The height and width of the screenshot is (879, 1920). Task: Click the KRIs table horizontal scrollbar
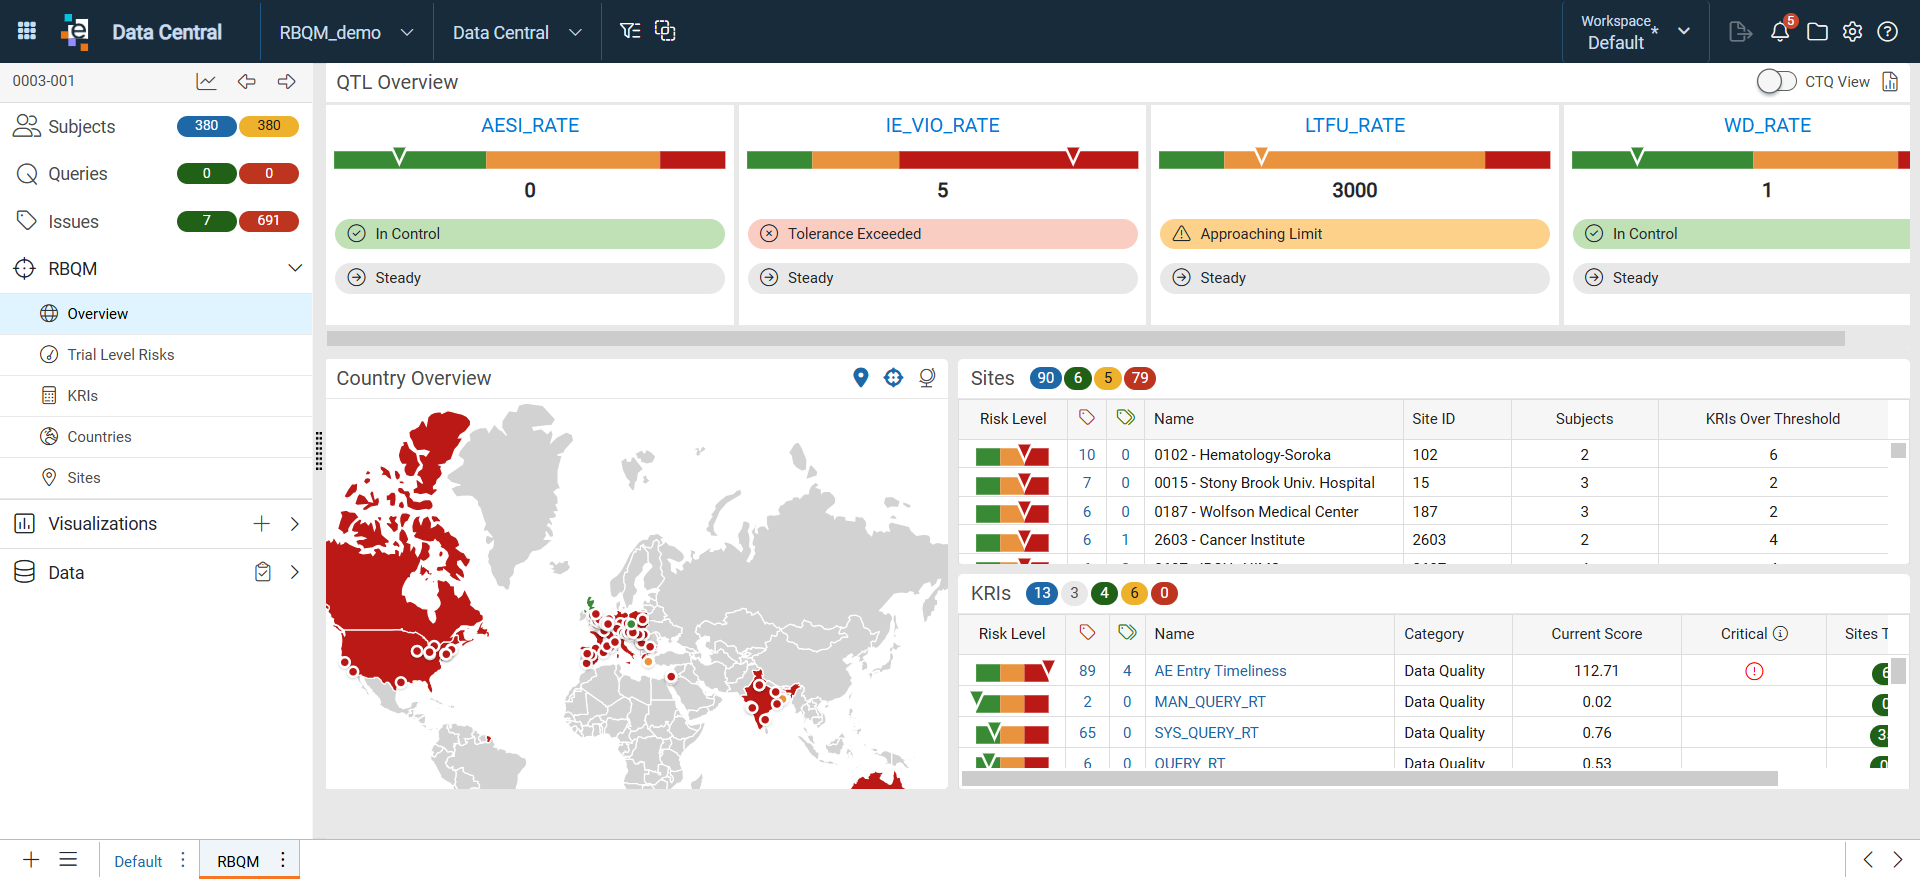coord(1369,778)
